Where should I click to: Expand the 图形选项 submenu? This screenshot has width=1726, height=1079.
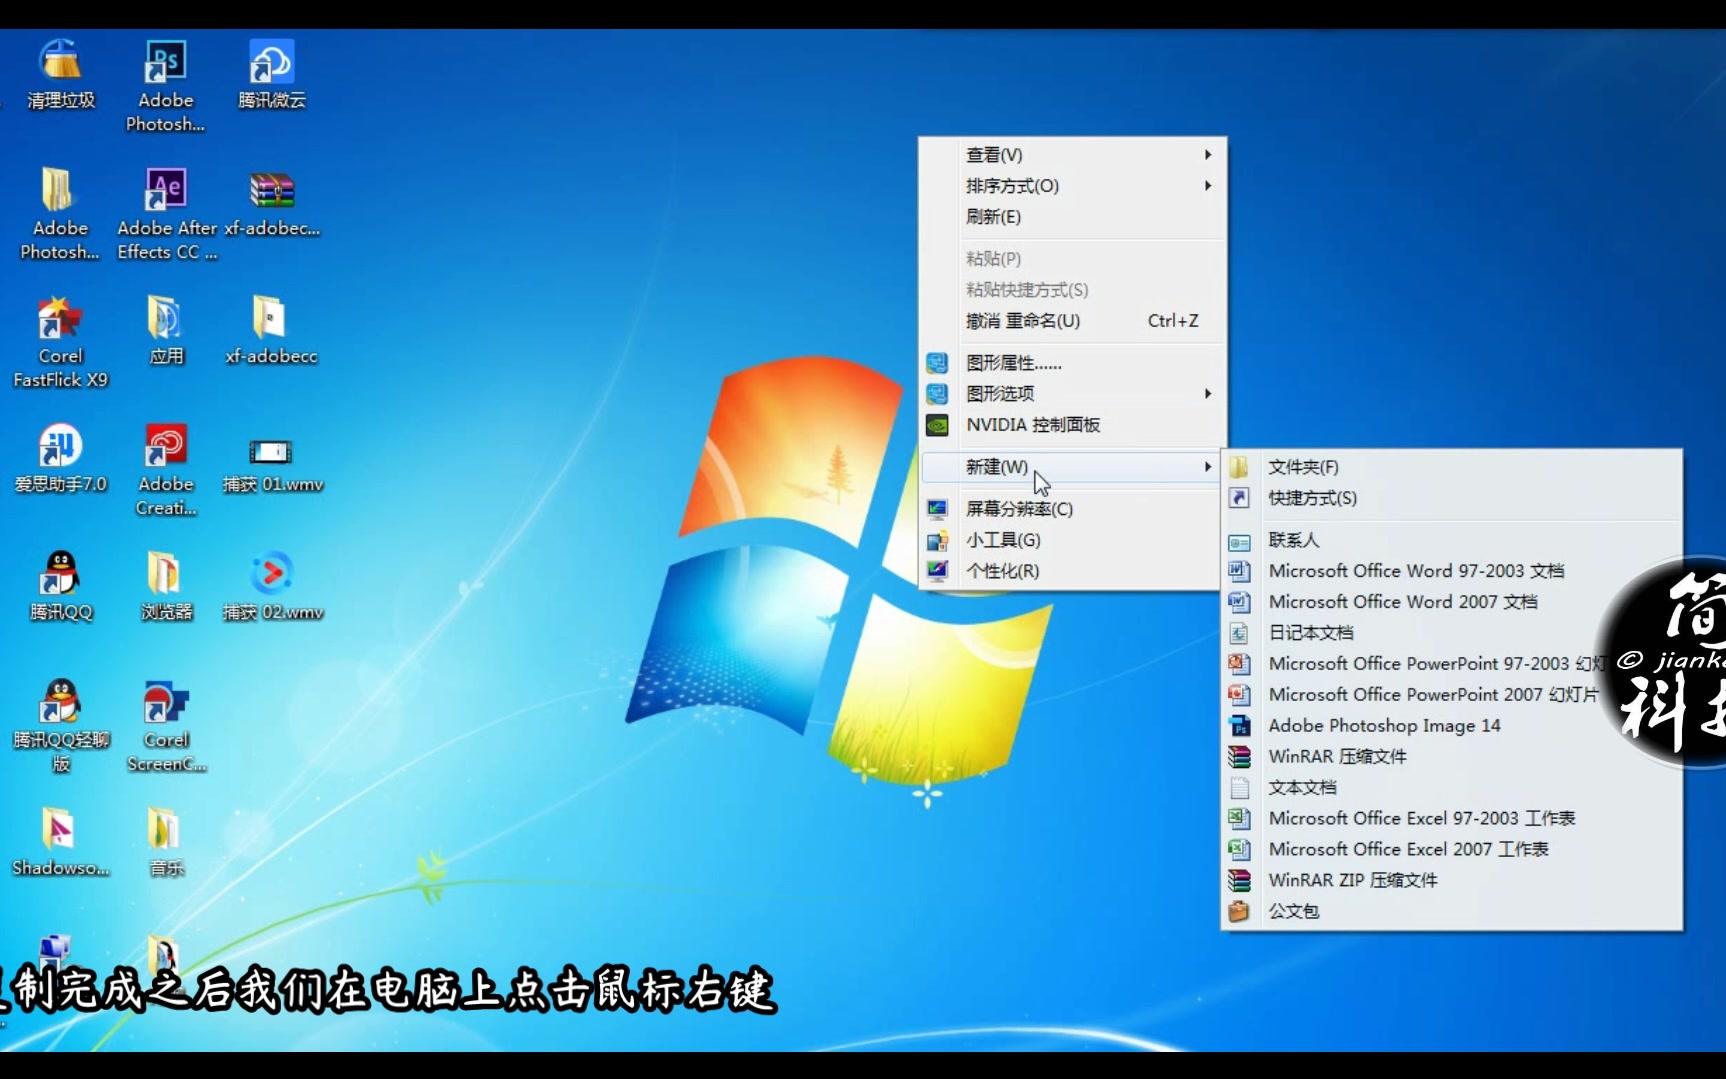point(1072,394)
